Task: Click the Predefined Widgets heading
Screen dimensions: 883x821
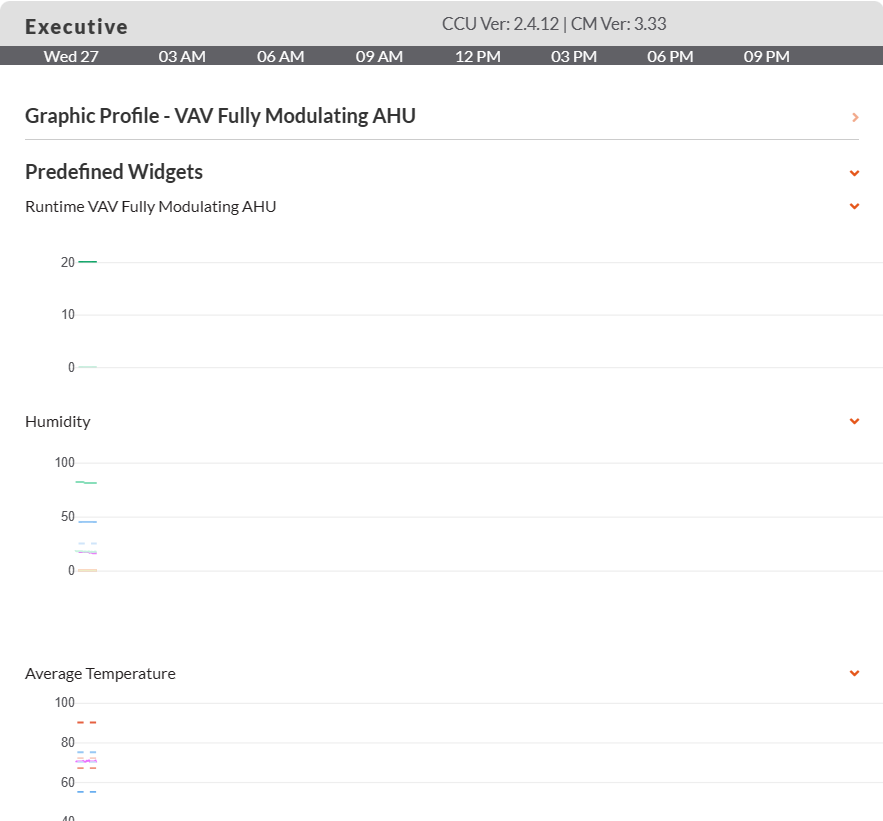Action: pyautogui.click(x=114, y=172)
